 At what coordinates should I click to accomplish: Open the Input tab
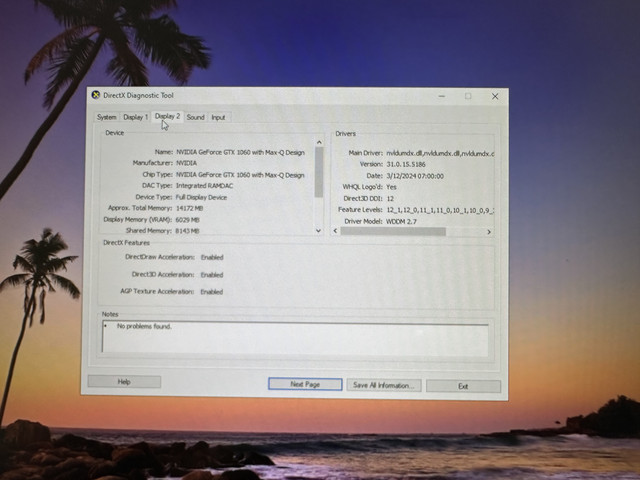pyautogui.click(x=218, y=118)
